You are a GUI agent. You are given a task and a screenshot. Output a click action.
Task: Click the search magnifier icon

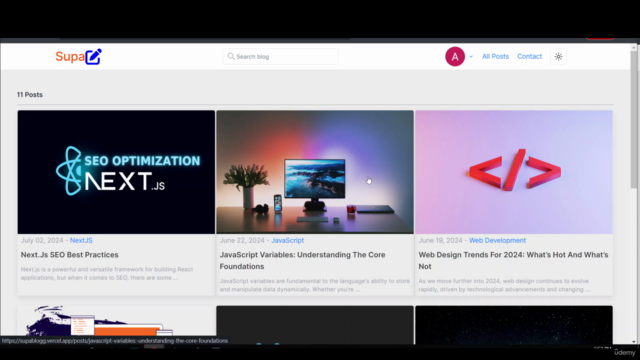click(231, 56)
